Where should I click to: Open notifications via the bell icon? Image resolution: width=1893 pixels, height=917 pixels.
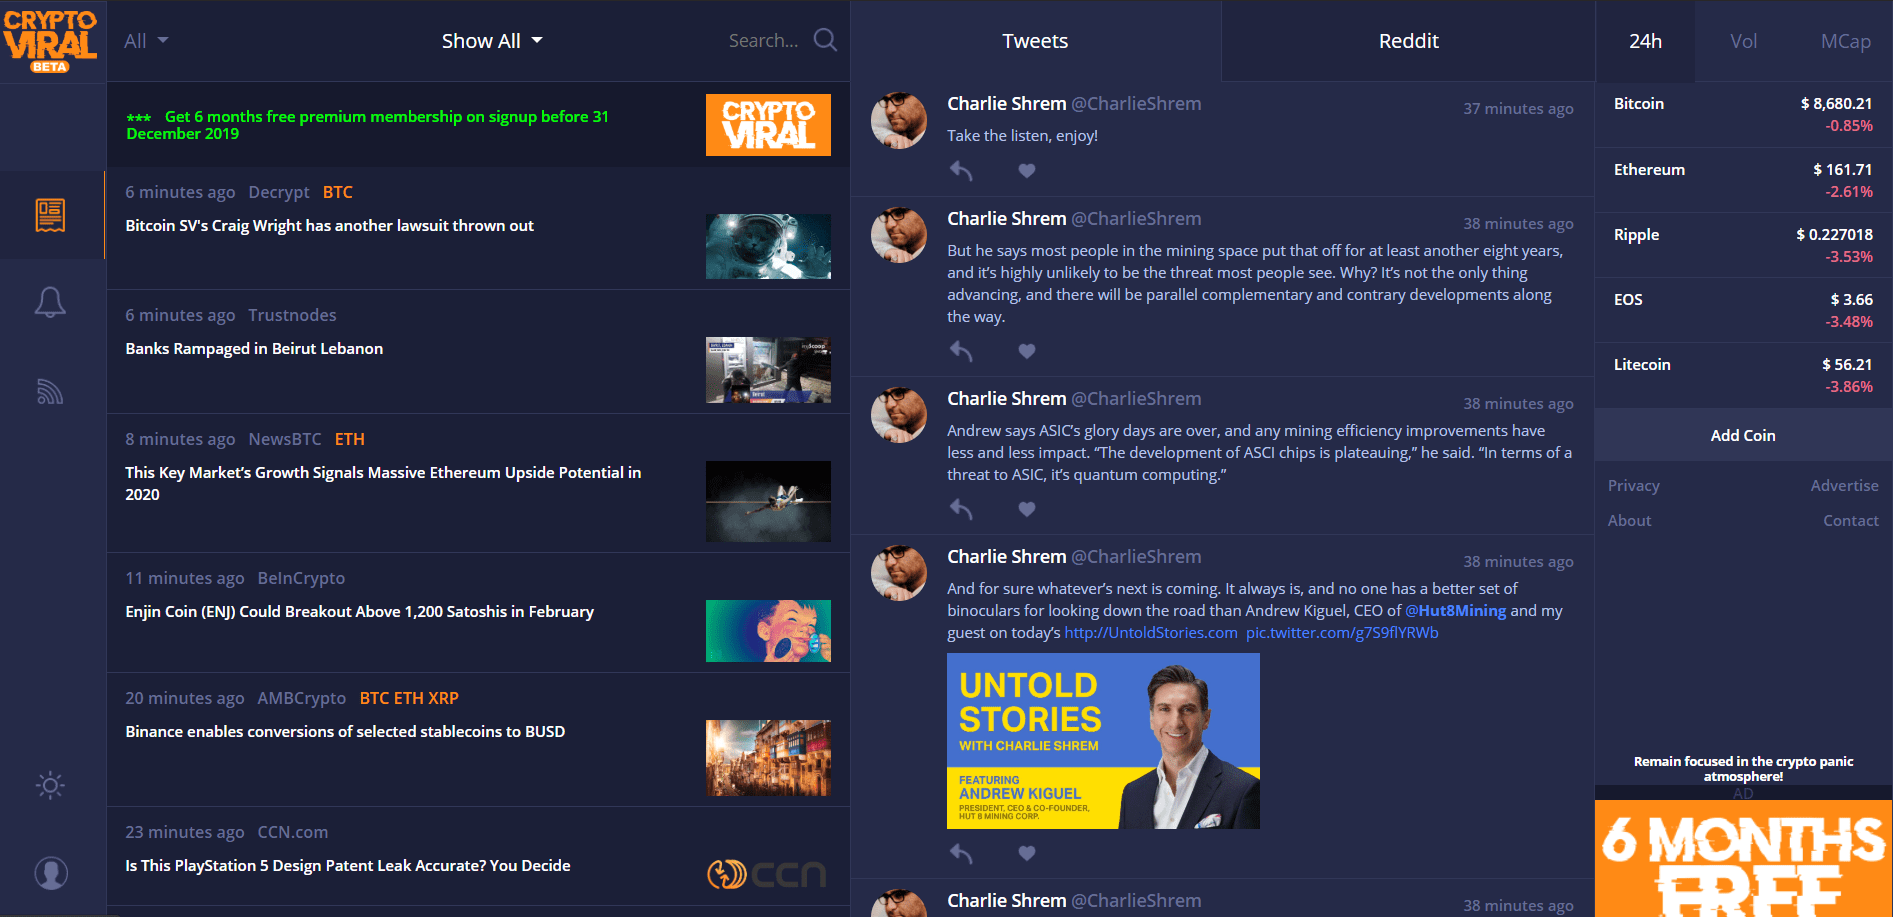(x=52, y=301)
